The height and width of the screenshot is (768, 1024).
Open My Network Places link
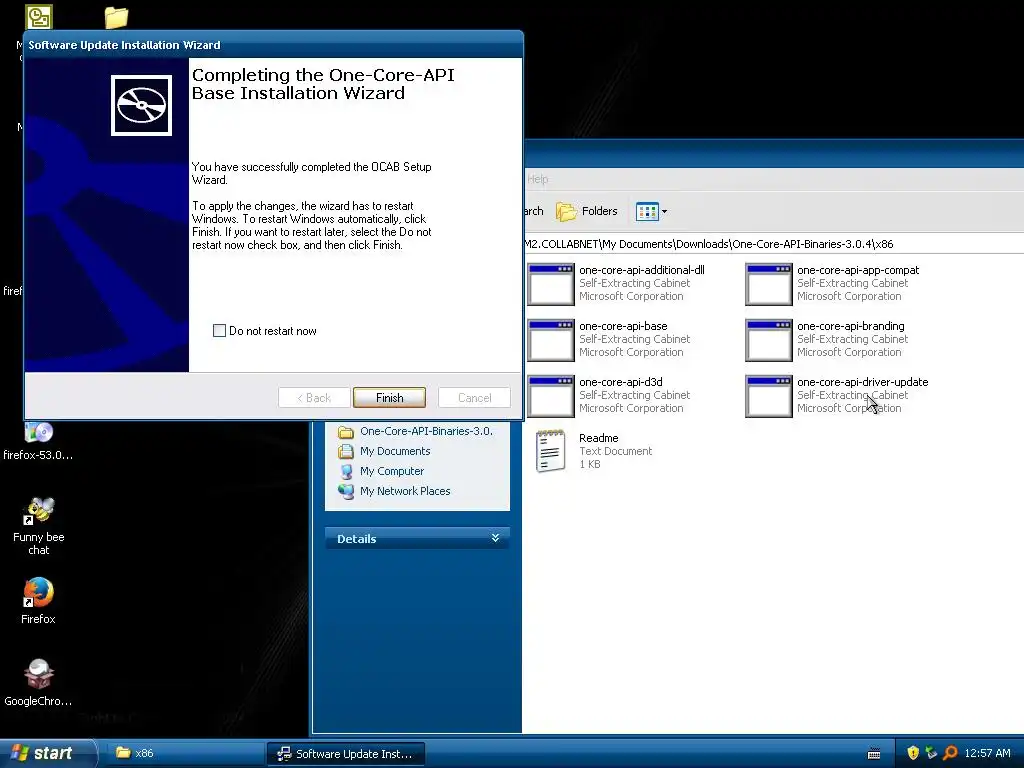pyautogui.click(x=405, y=491)
